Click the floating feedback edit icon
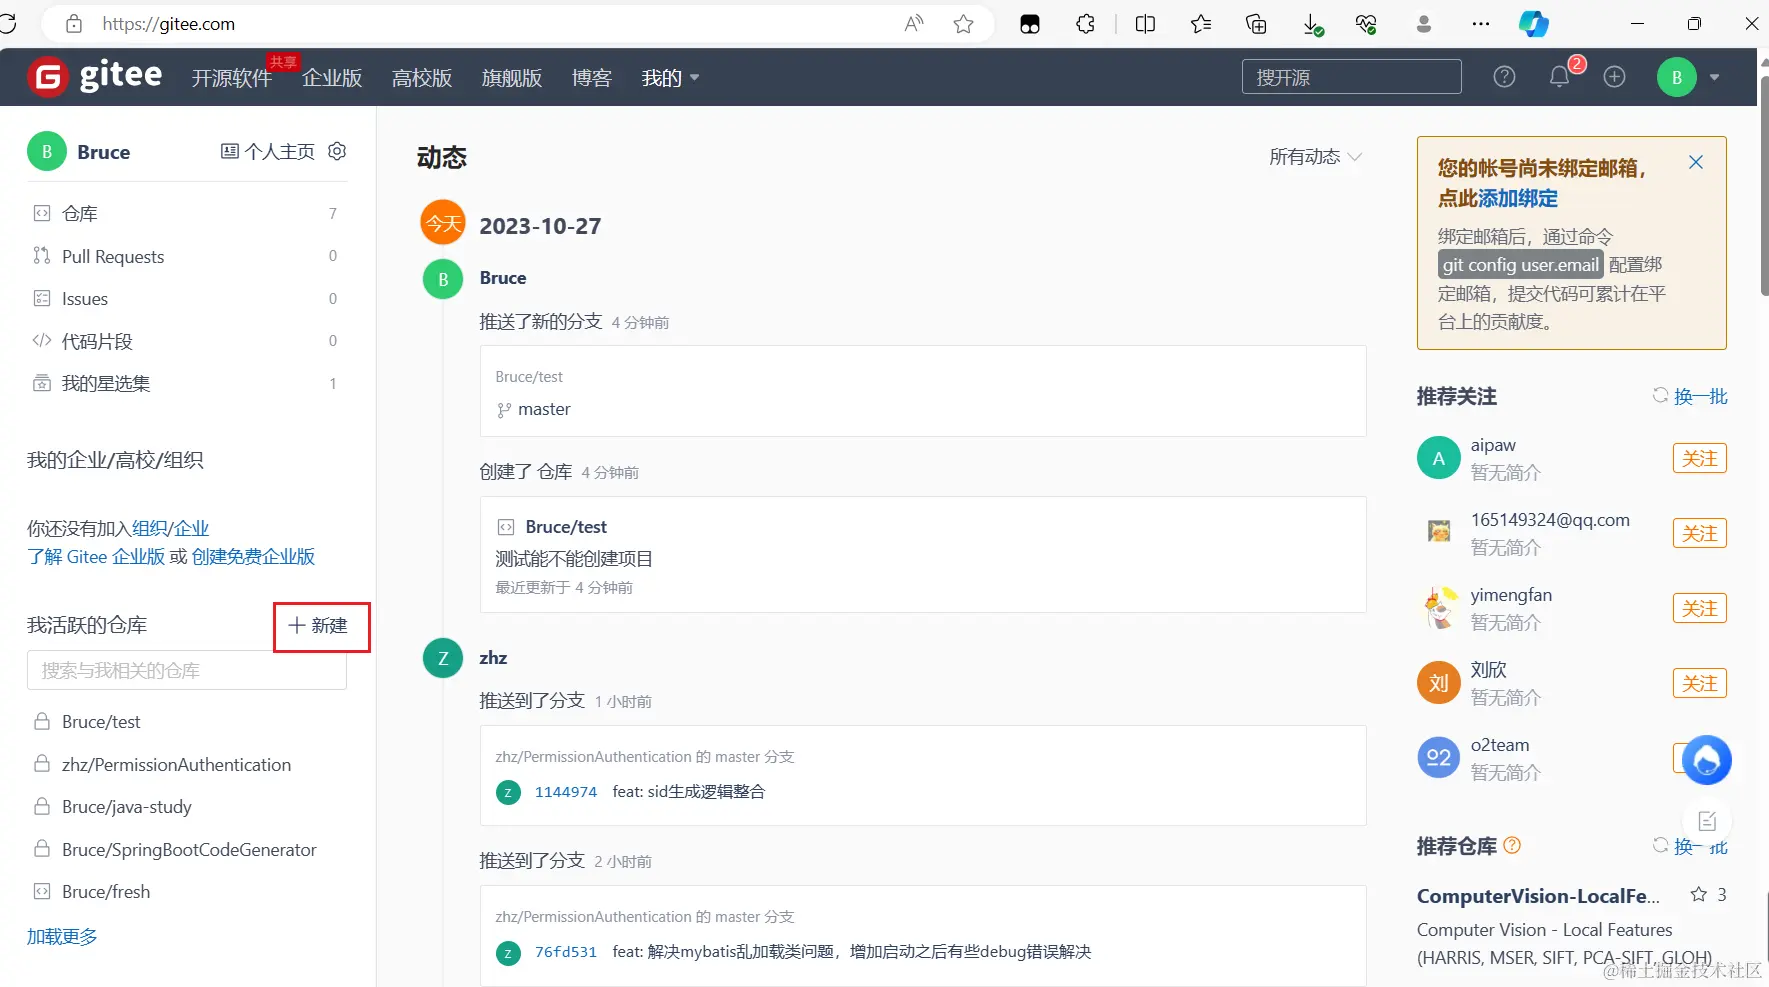This screenshot has width=1769, height=987. 1707,821
